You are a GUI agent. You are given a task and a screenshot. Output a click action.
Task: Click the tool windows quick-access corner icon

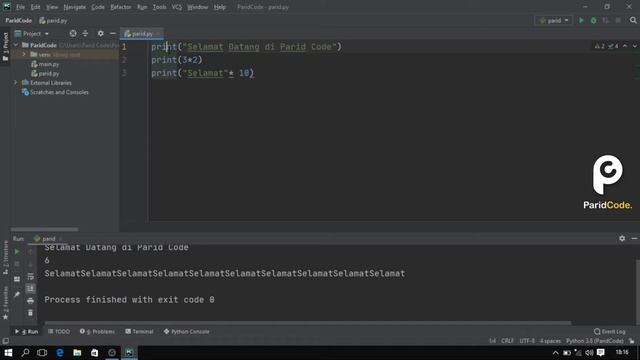tap(5, 341)
